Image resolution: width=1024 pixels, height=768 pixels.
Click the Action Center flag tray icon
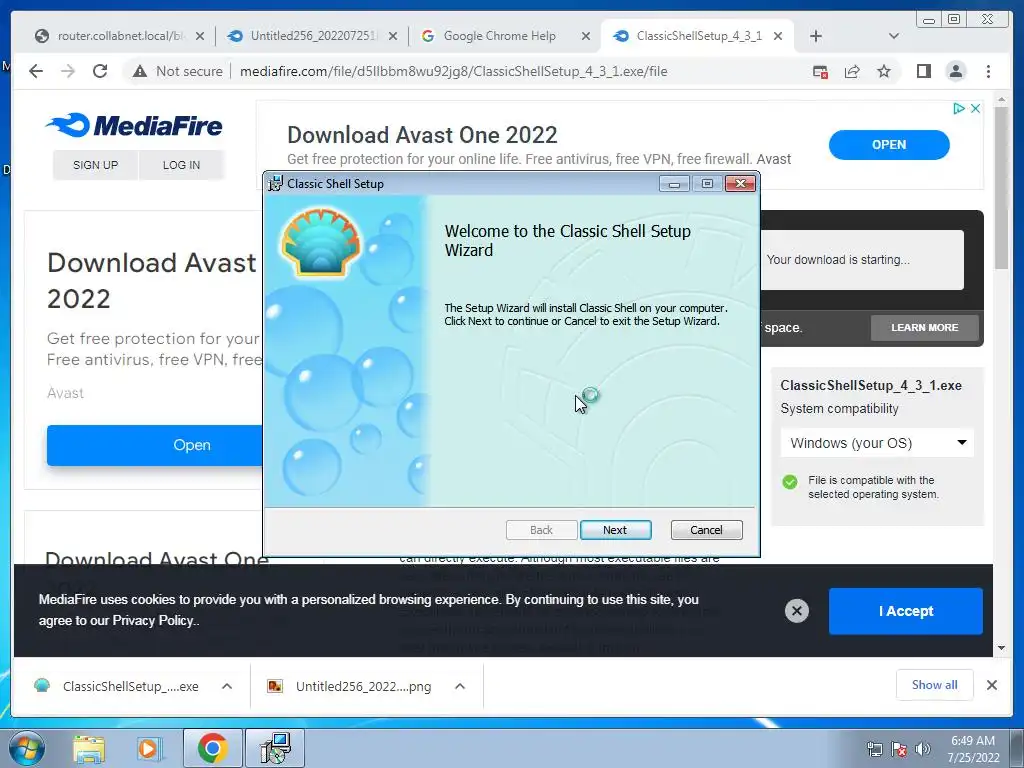[899, 750]
